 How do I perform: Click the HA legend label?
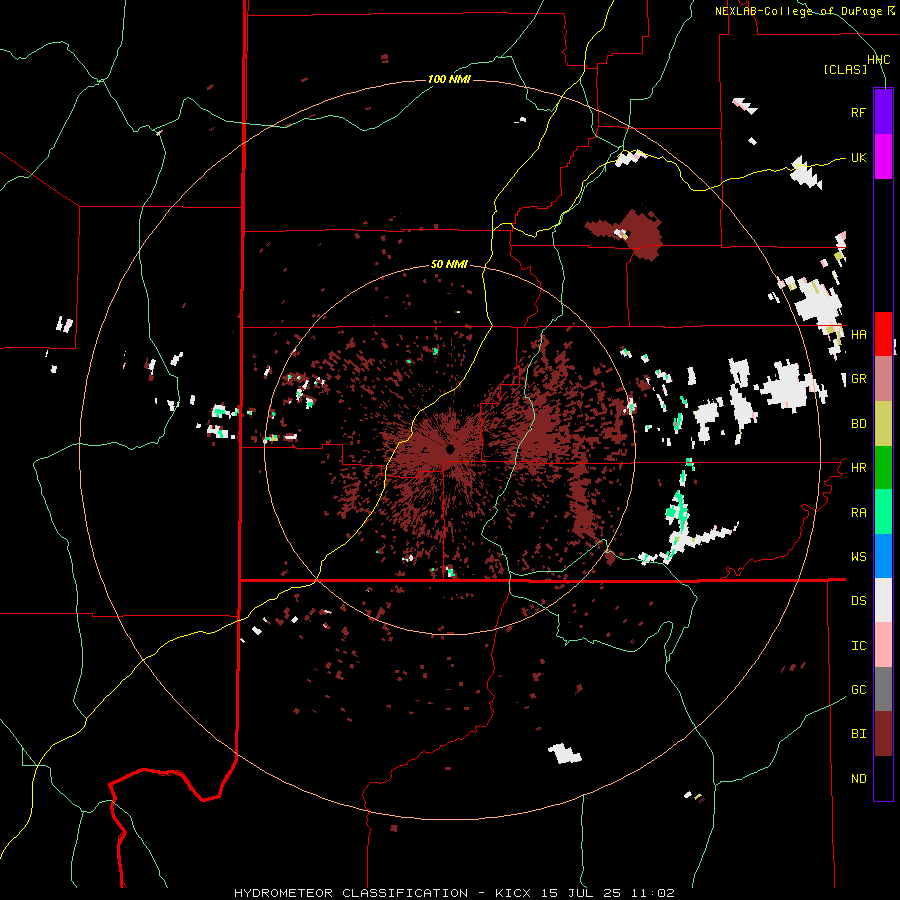coord(858,335)
